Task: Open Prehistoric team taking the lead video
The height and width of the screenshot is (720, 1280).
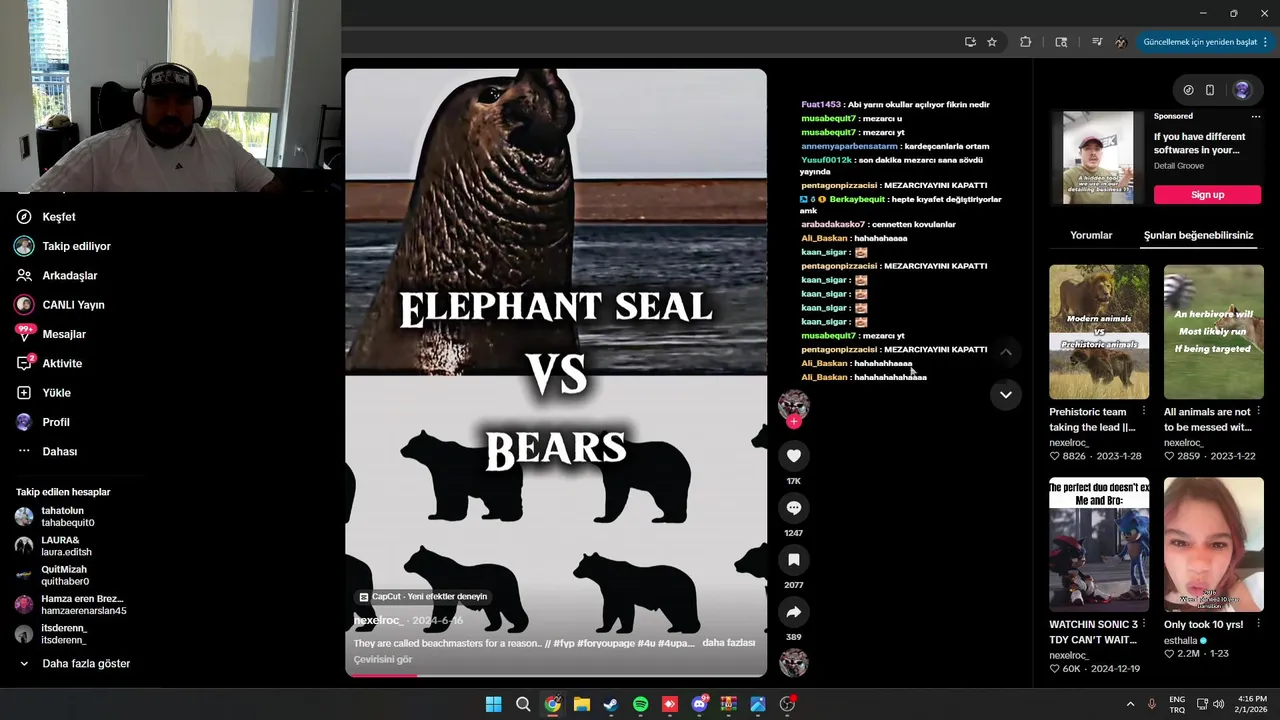Action: pos(1099,332)
